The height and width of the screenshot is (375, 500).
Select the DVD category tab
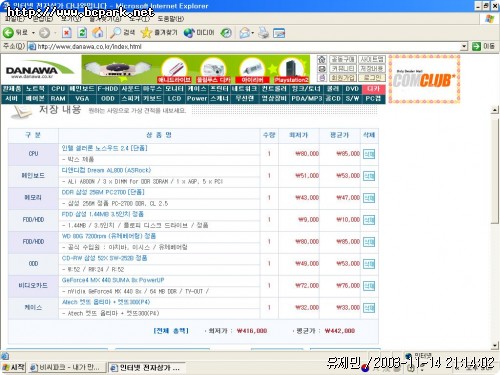pos(352,89)
